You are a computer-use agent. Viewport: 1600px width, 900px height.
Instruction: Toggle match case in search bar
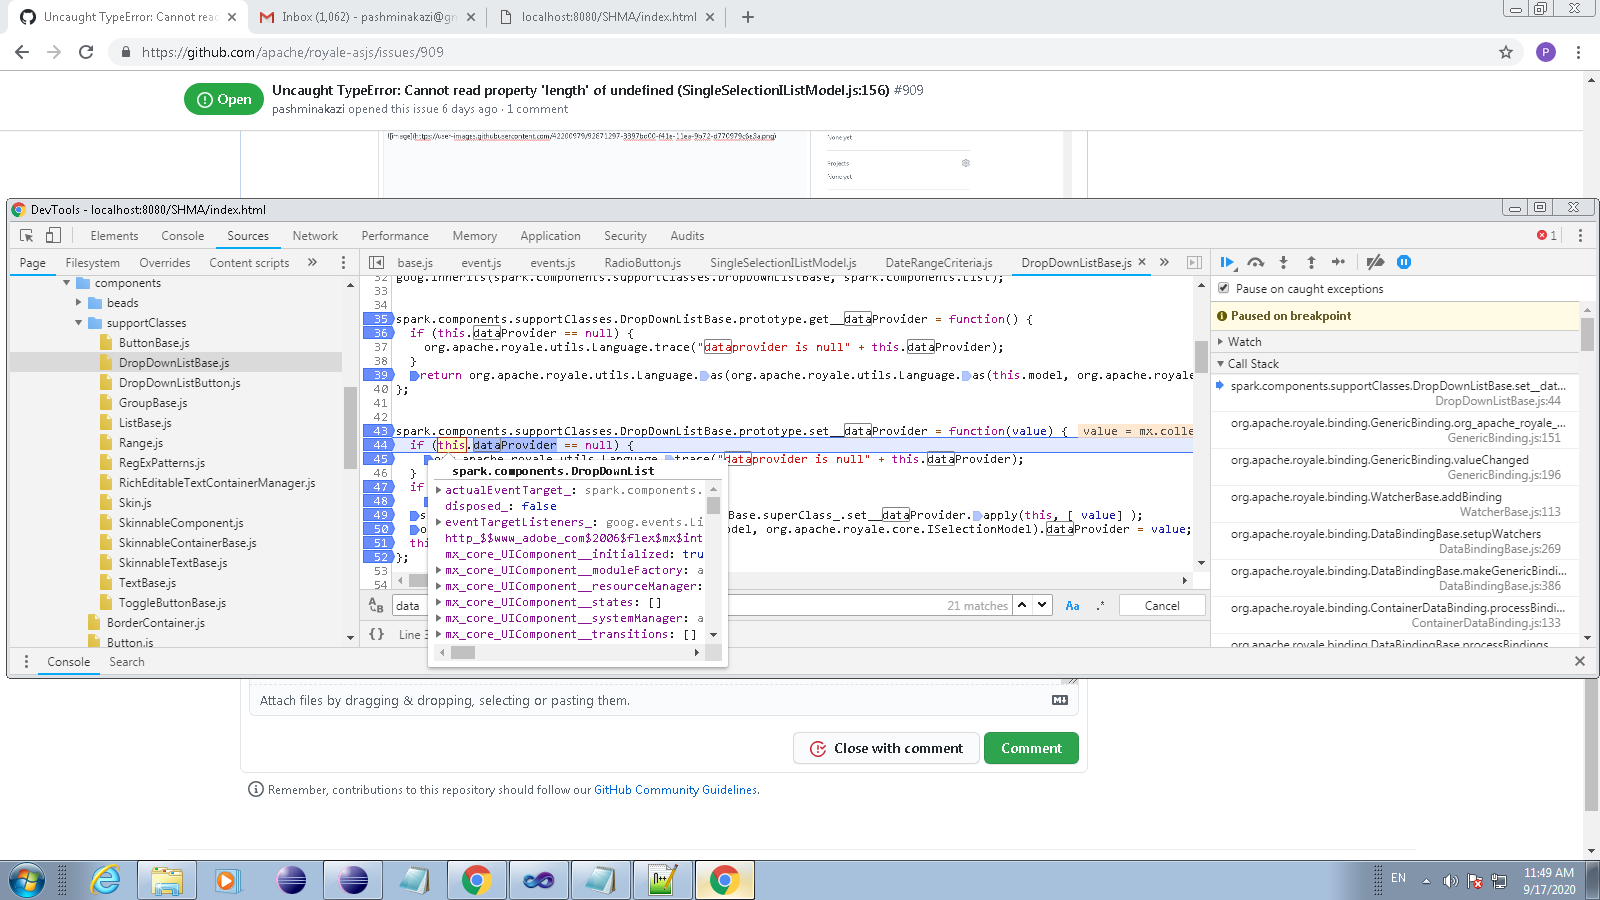[x=1072, y=606]
